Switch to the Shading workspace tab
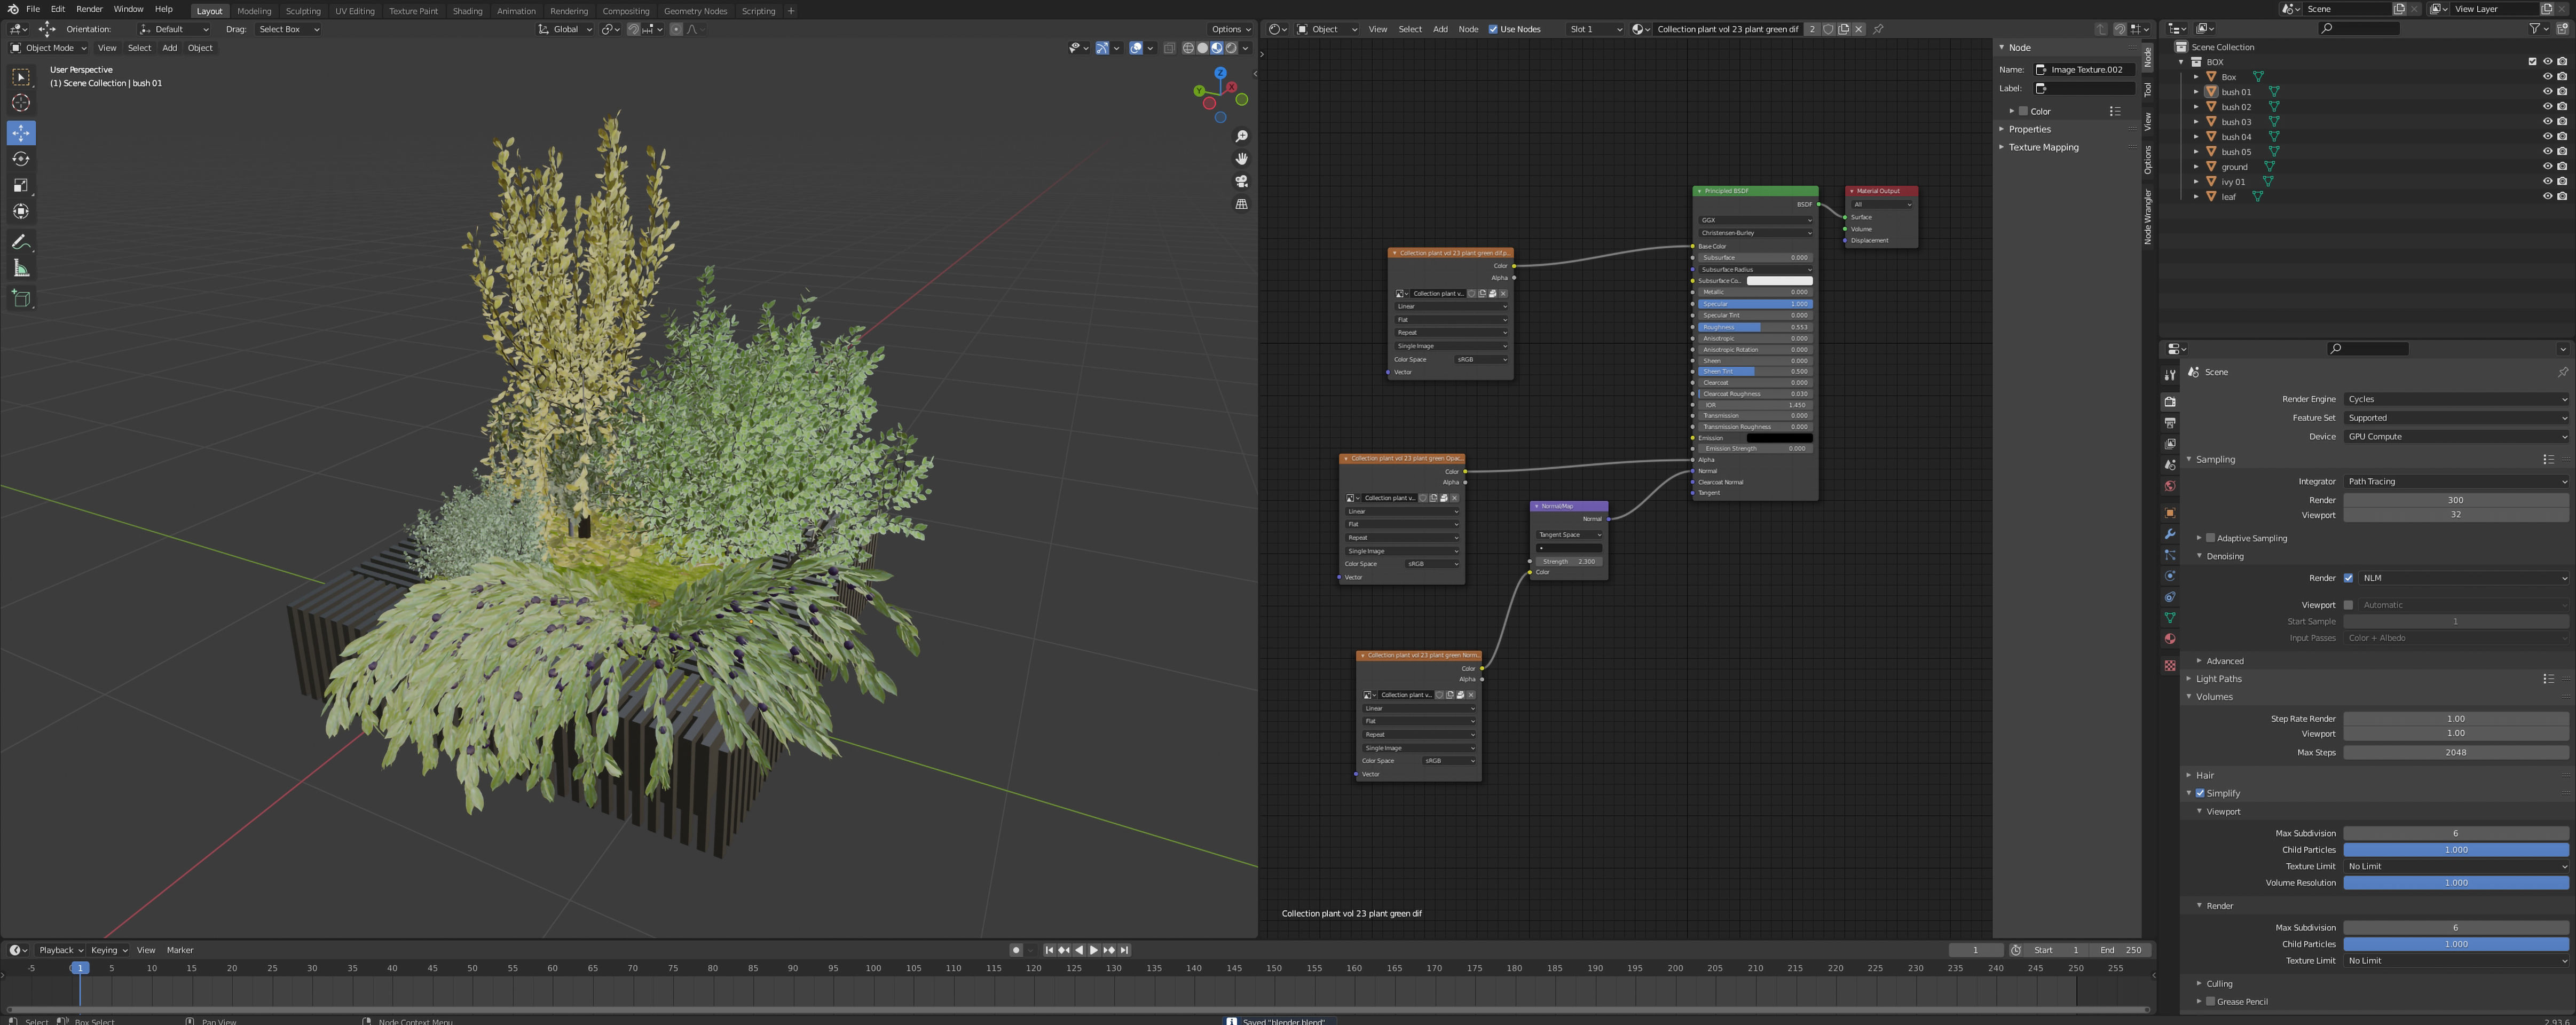This screenshot has width=2576, height=1025. point(467,11)
